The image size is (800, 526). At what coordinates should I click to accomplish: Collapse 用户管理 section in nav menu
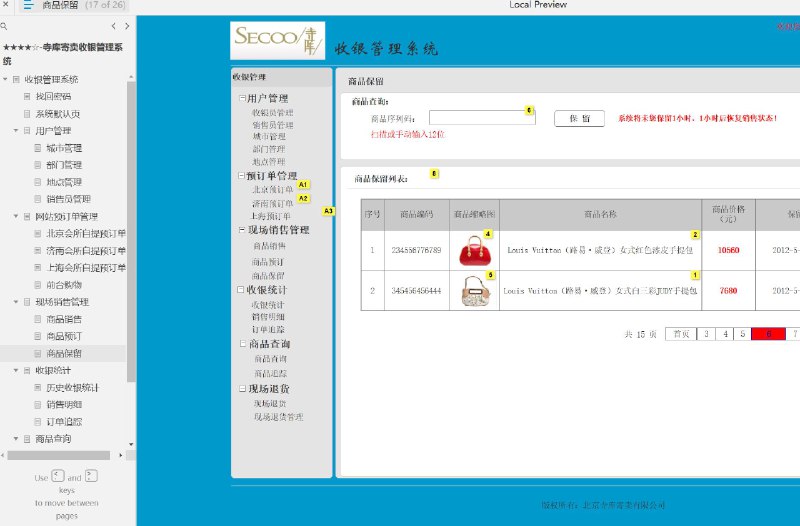[242, 98]
